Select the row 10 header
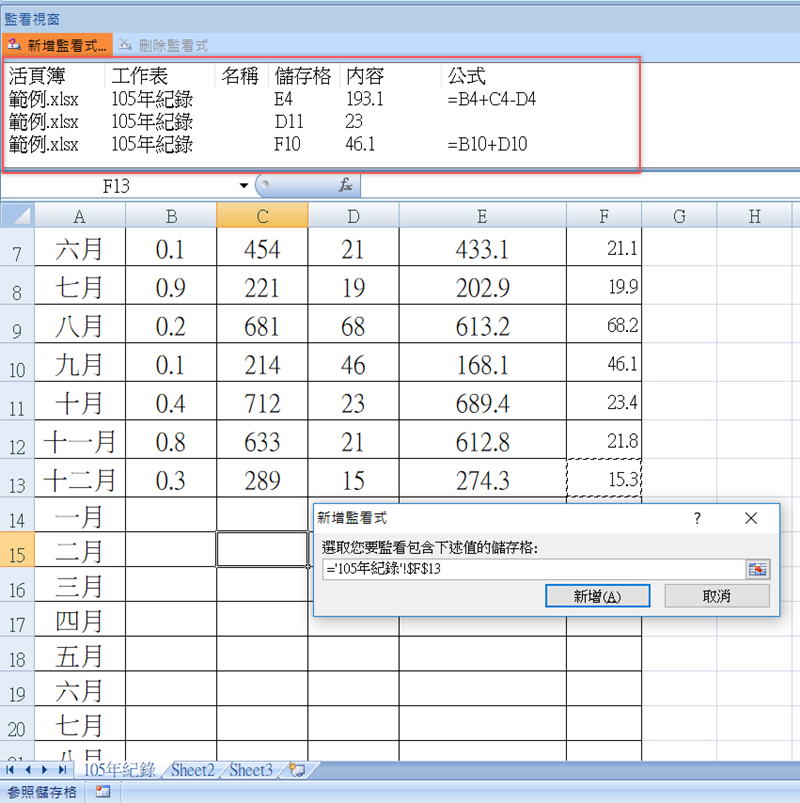The image size is (800, 803). tap(17, 366)
